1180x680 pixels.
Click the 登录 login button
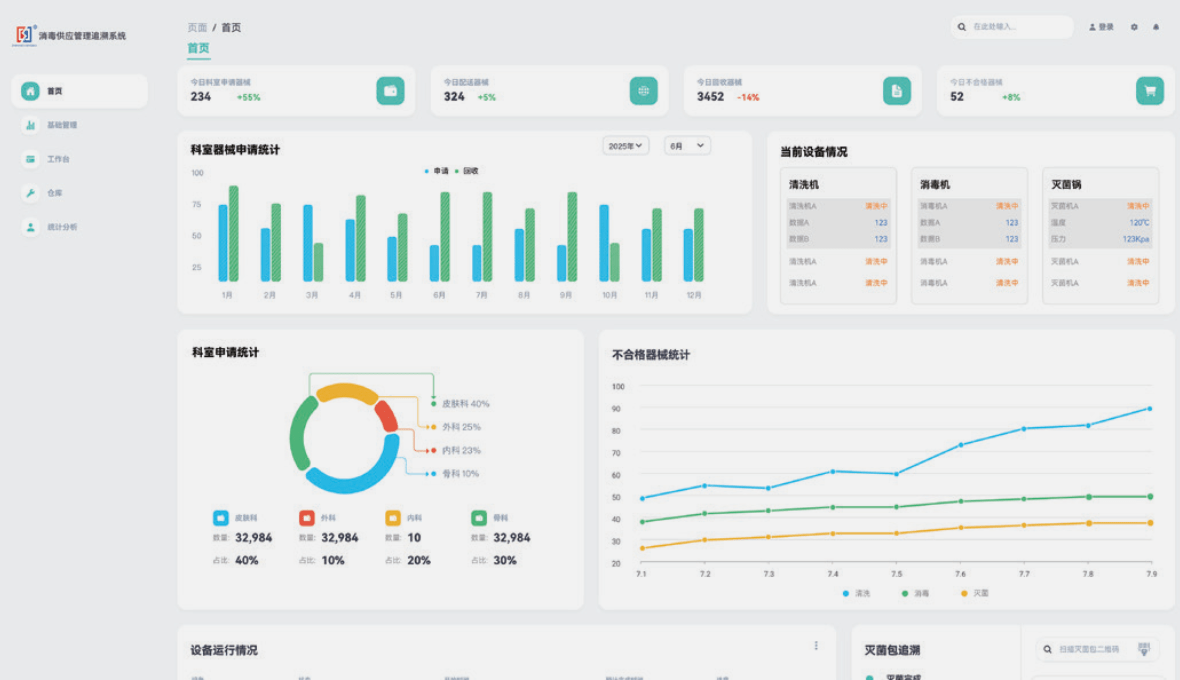click(x=1101, y=27)
